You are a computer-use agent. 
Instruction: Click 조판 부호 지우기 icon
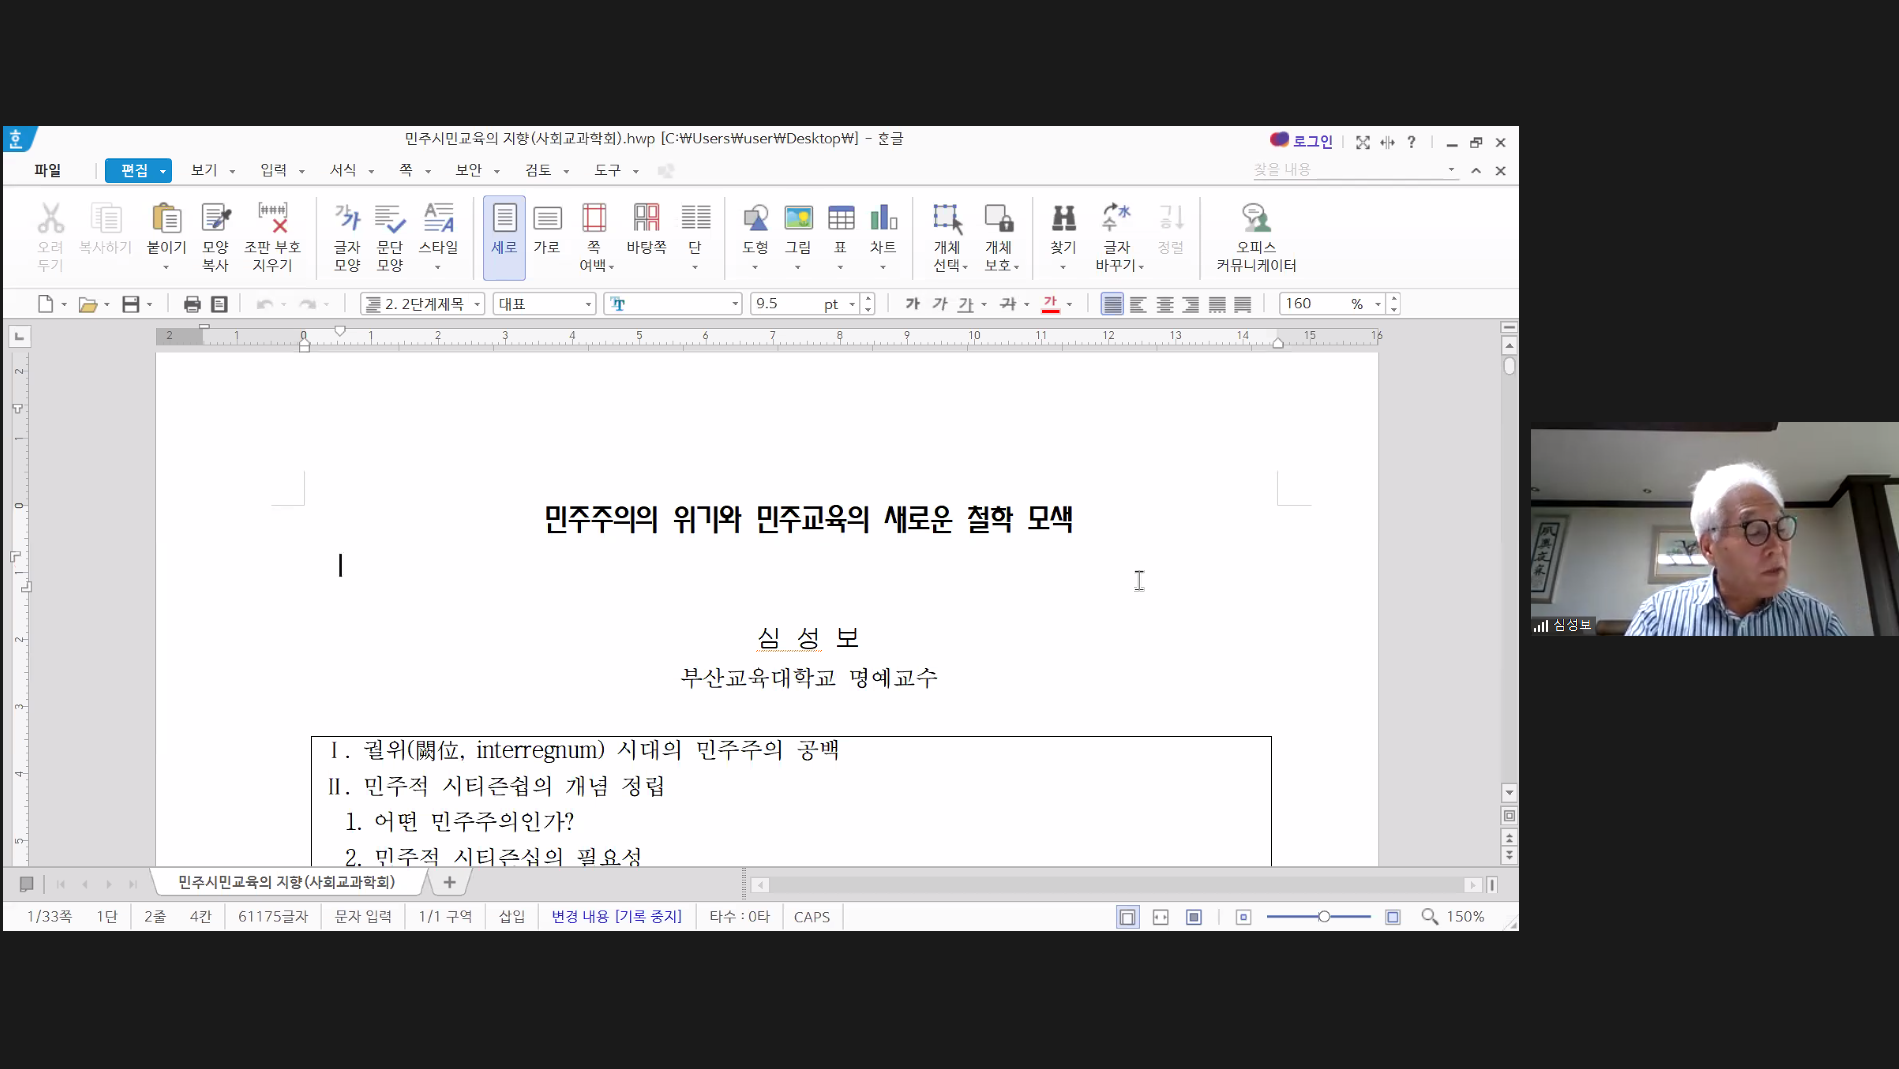272,218
